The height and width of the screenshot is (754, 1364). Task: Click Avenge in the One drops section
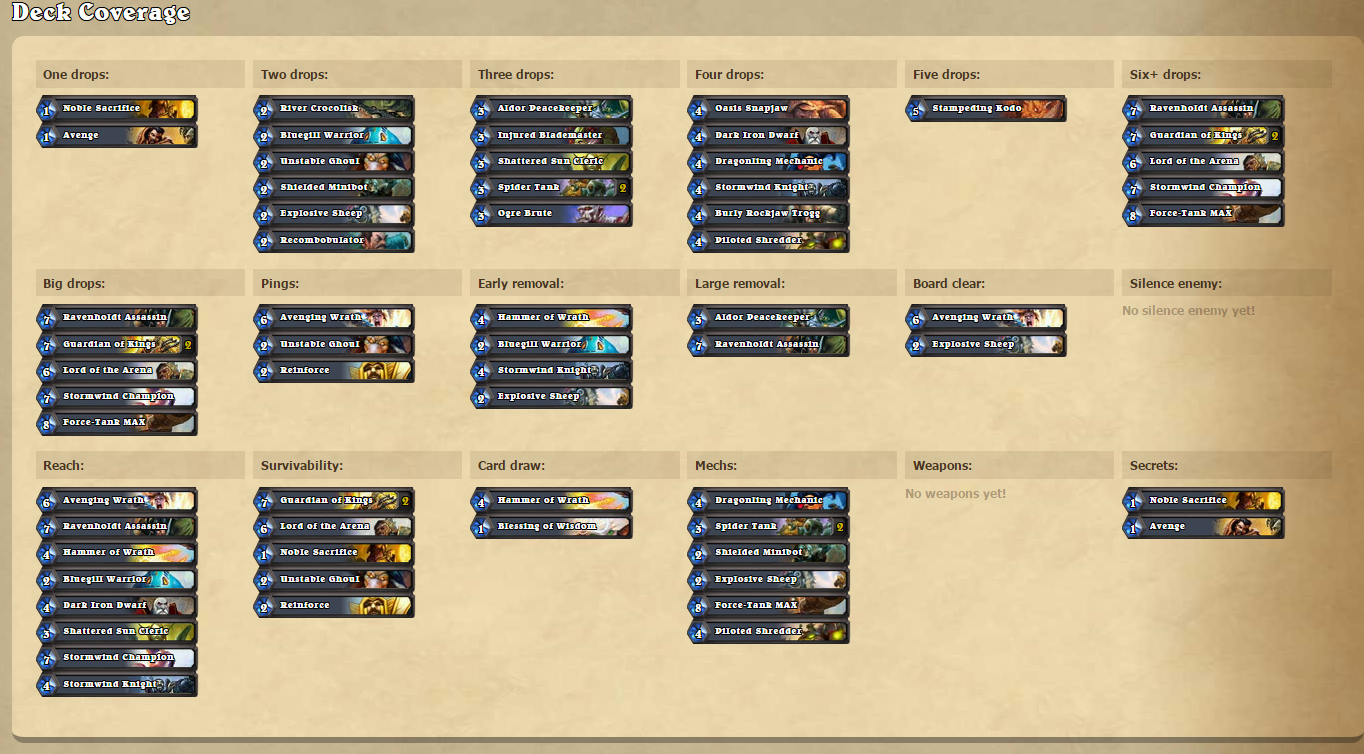[x=117, y=135]
